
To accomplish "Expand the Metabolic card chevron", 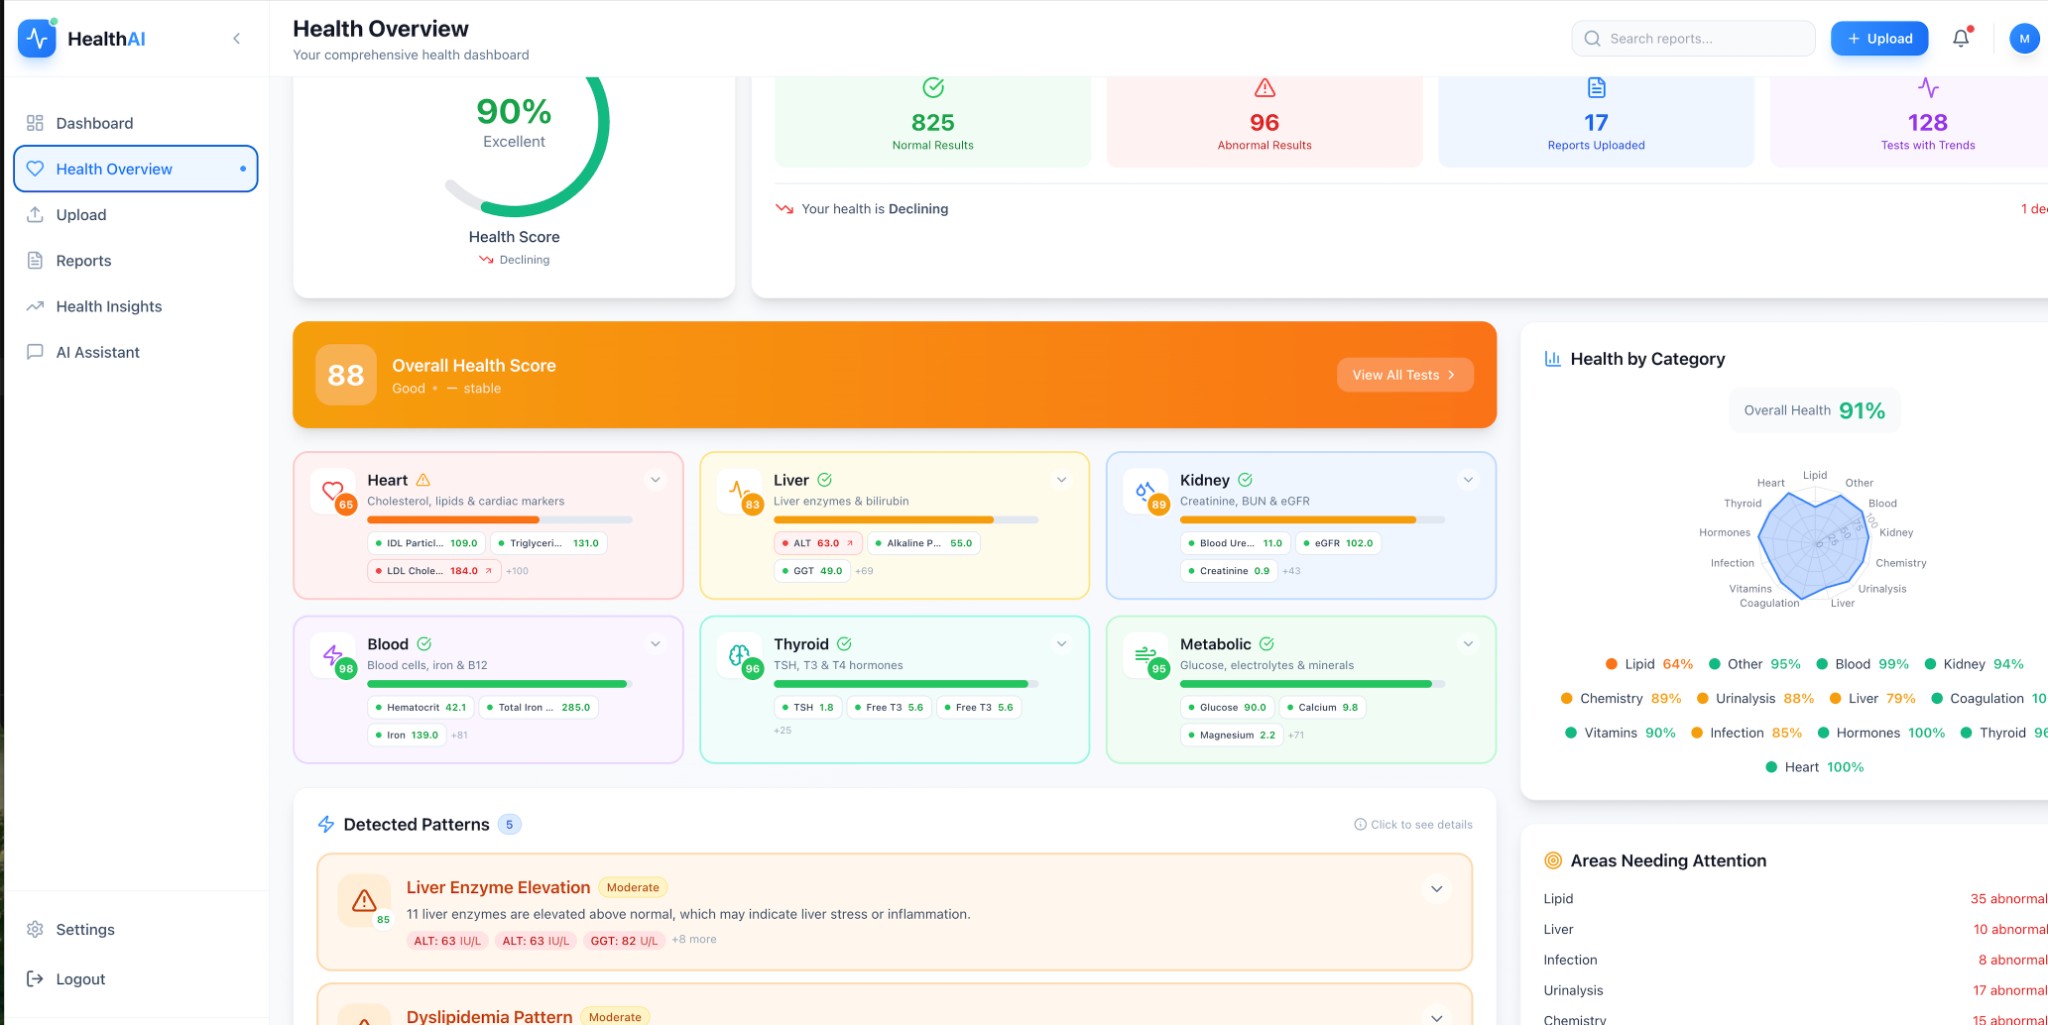I will pyautogui.click(x=1468, y=644).
